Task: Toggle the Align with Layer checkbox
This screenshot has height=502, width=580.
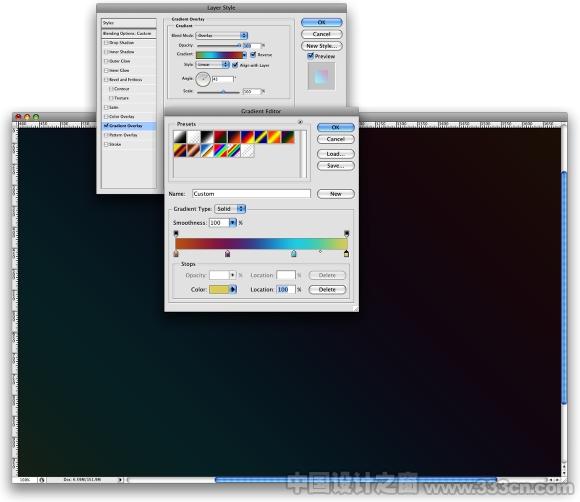Action: (235, 65)
